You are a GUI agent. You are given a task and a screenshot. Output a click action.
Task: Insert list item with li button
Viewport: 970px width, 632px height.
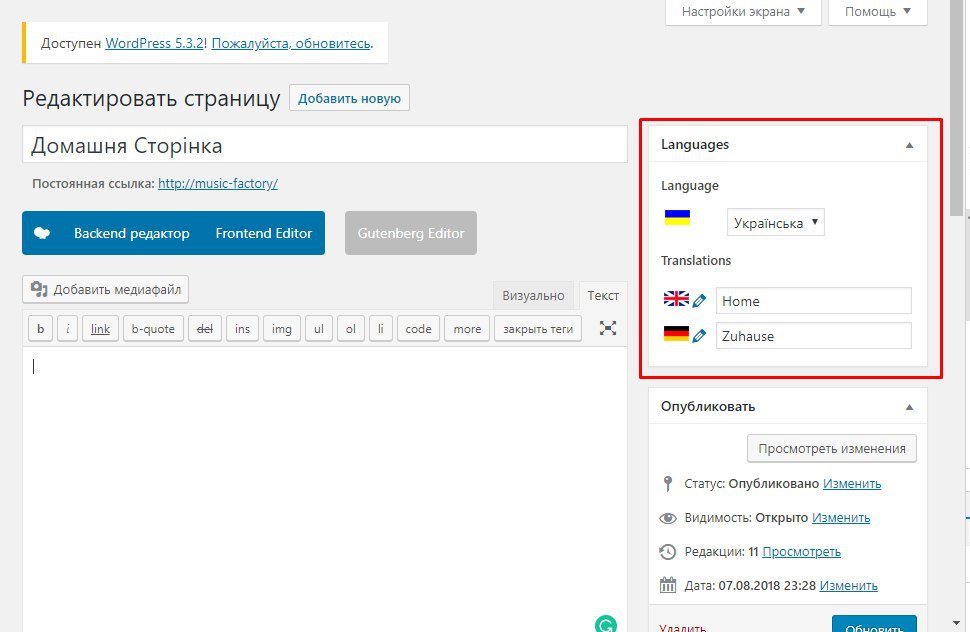(380, 329)
